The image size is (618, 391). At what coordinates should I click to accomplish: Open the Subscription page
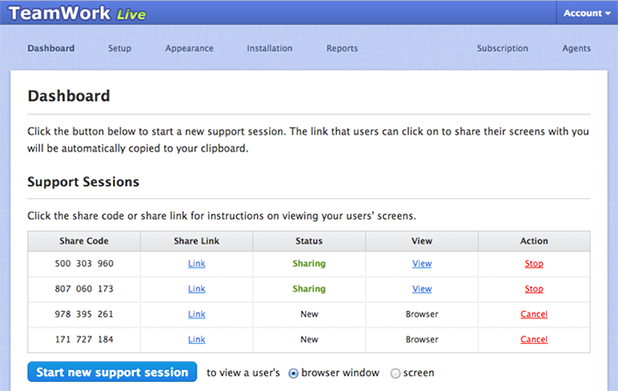(503, 48)
